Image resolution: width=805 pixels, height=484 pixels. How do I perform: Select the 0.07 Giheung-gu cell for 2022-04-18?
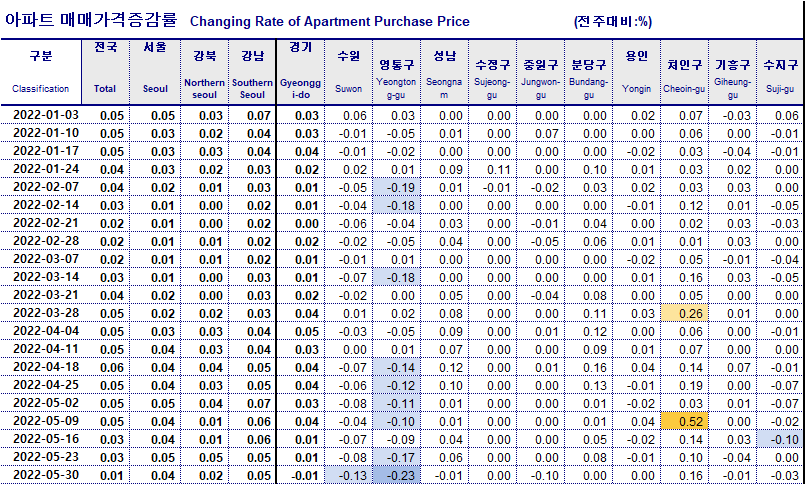(733, 367)
